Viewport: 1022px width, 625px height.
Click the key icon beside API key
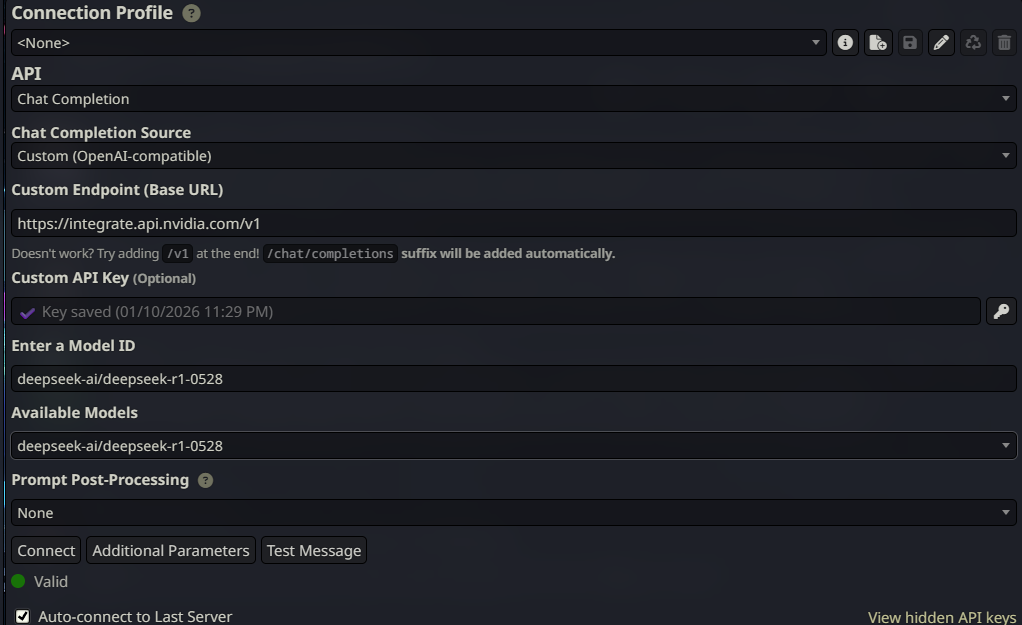[1001, 311]
